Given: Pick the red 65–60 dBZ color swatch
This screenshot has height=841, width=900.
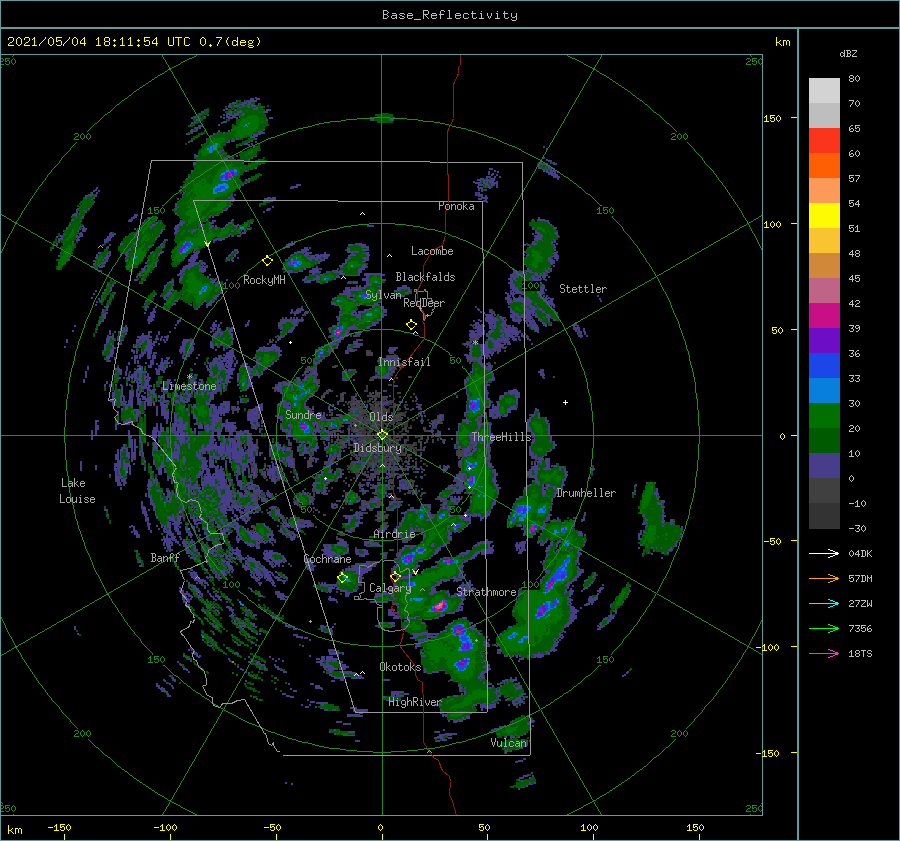Looking at the screenshot, I should click(824, 141).
